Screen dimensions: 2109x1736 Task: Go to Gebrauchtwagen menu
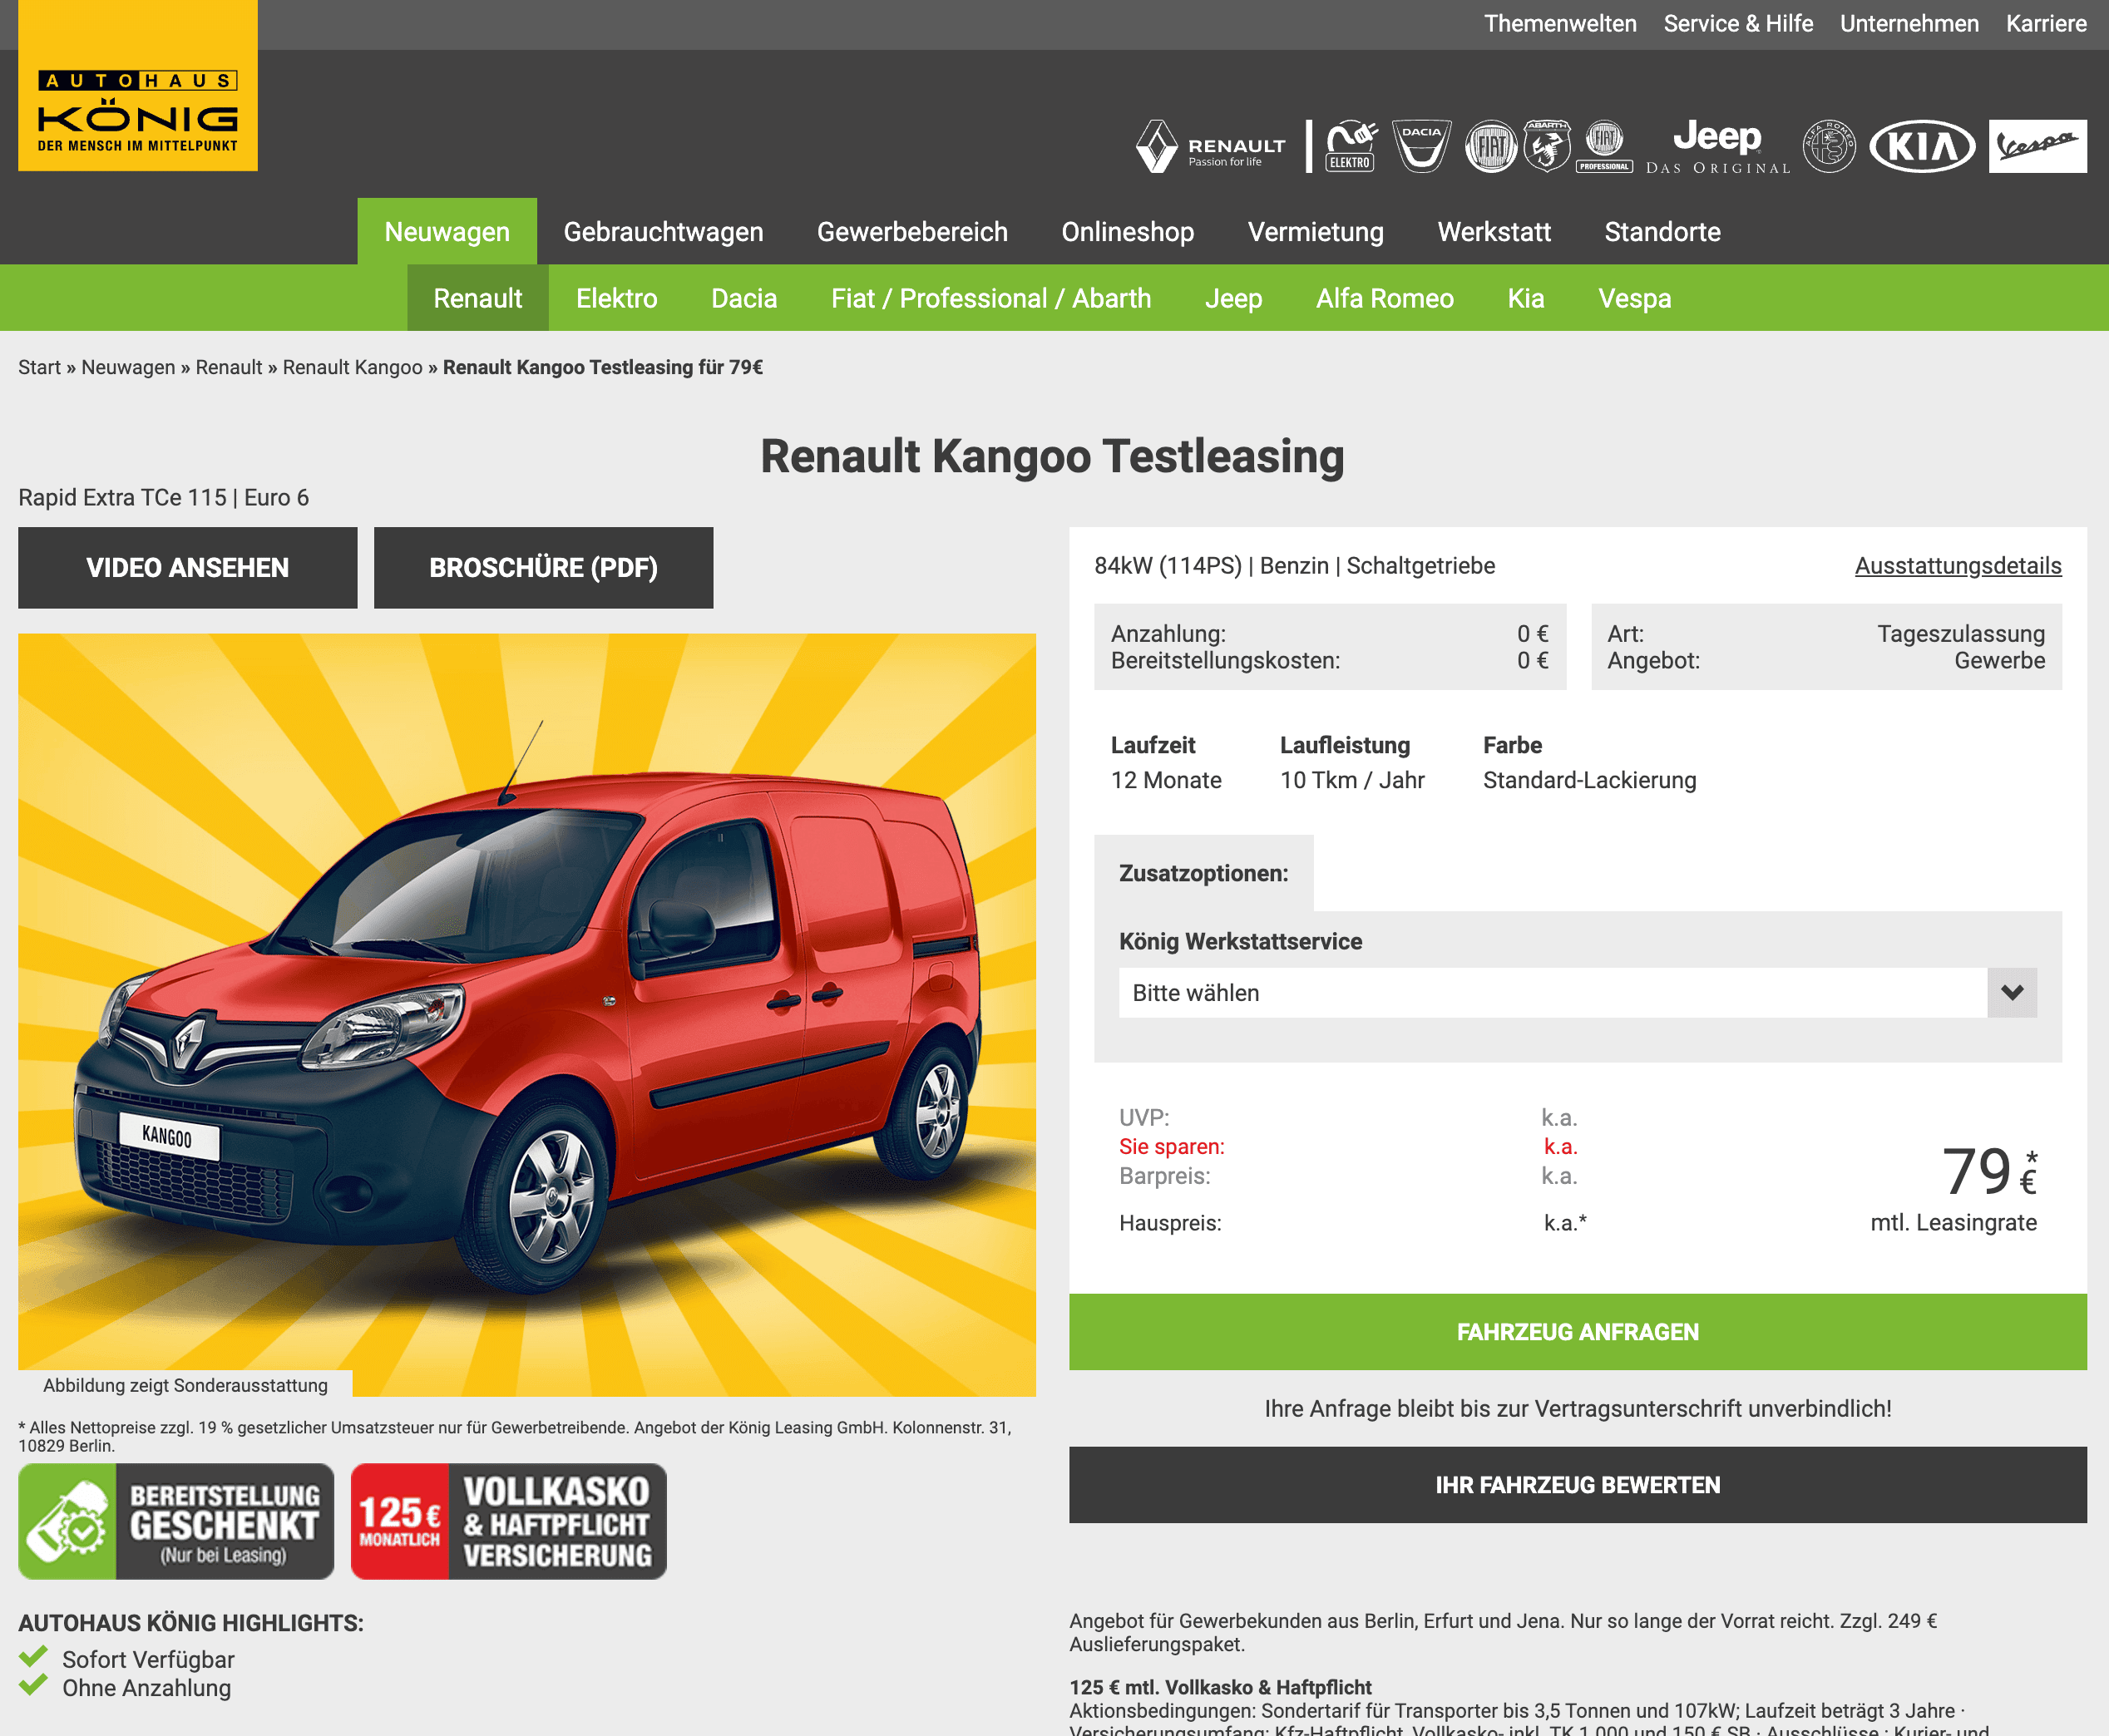click(663, 231)
